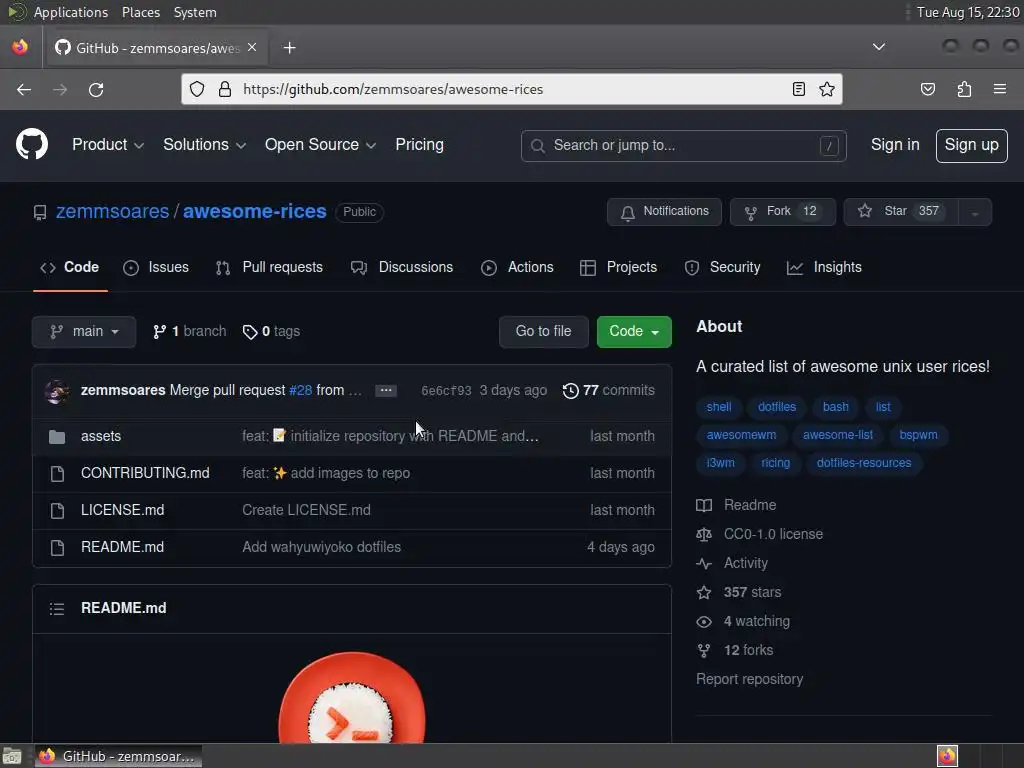The image size is (1024, 768).
Task: Expand the green Code dropdown
Action: coord(633,332)
